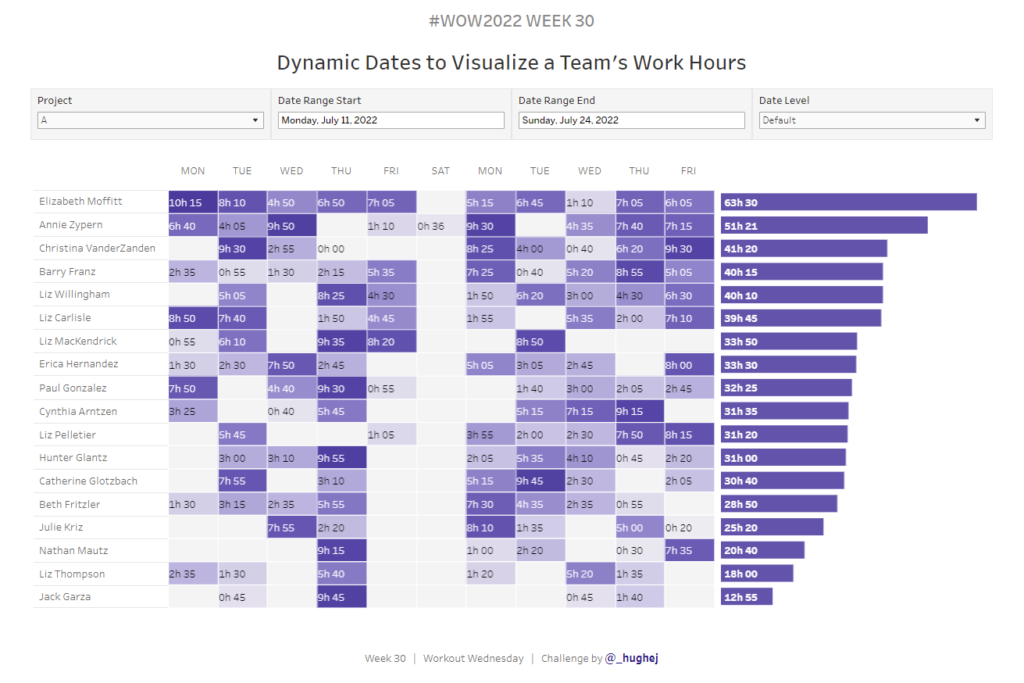
Task: Click the Date Range End input field
Action: [x=631, y=120]
